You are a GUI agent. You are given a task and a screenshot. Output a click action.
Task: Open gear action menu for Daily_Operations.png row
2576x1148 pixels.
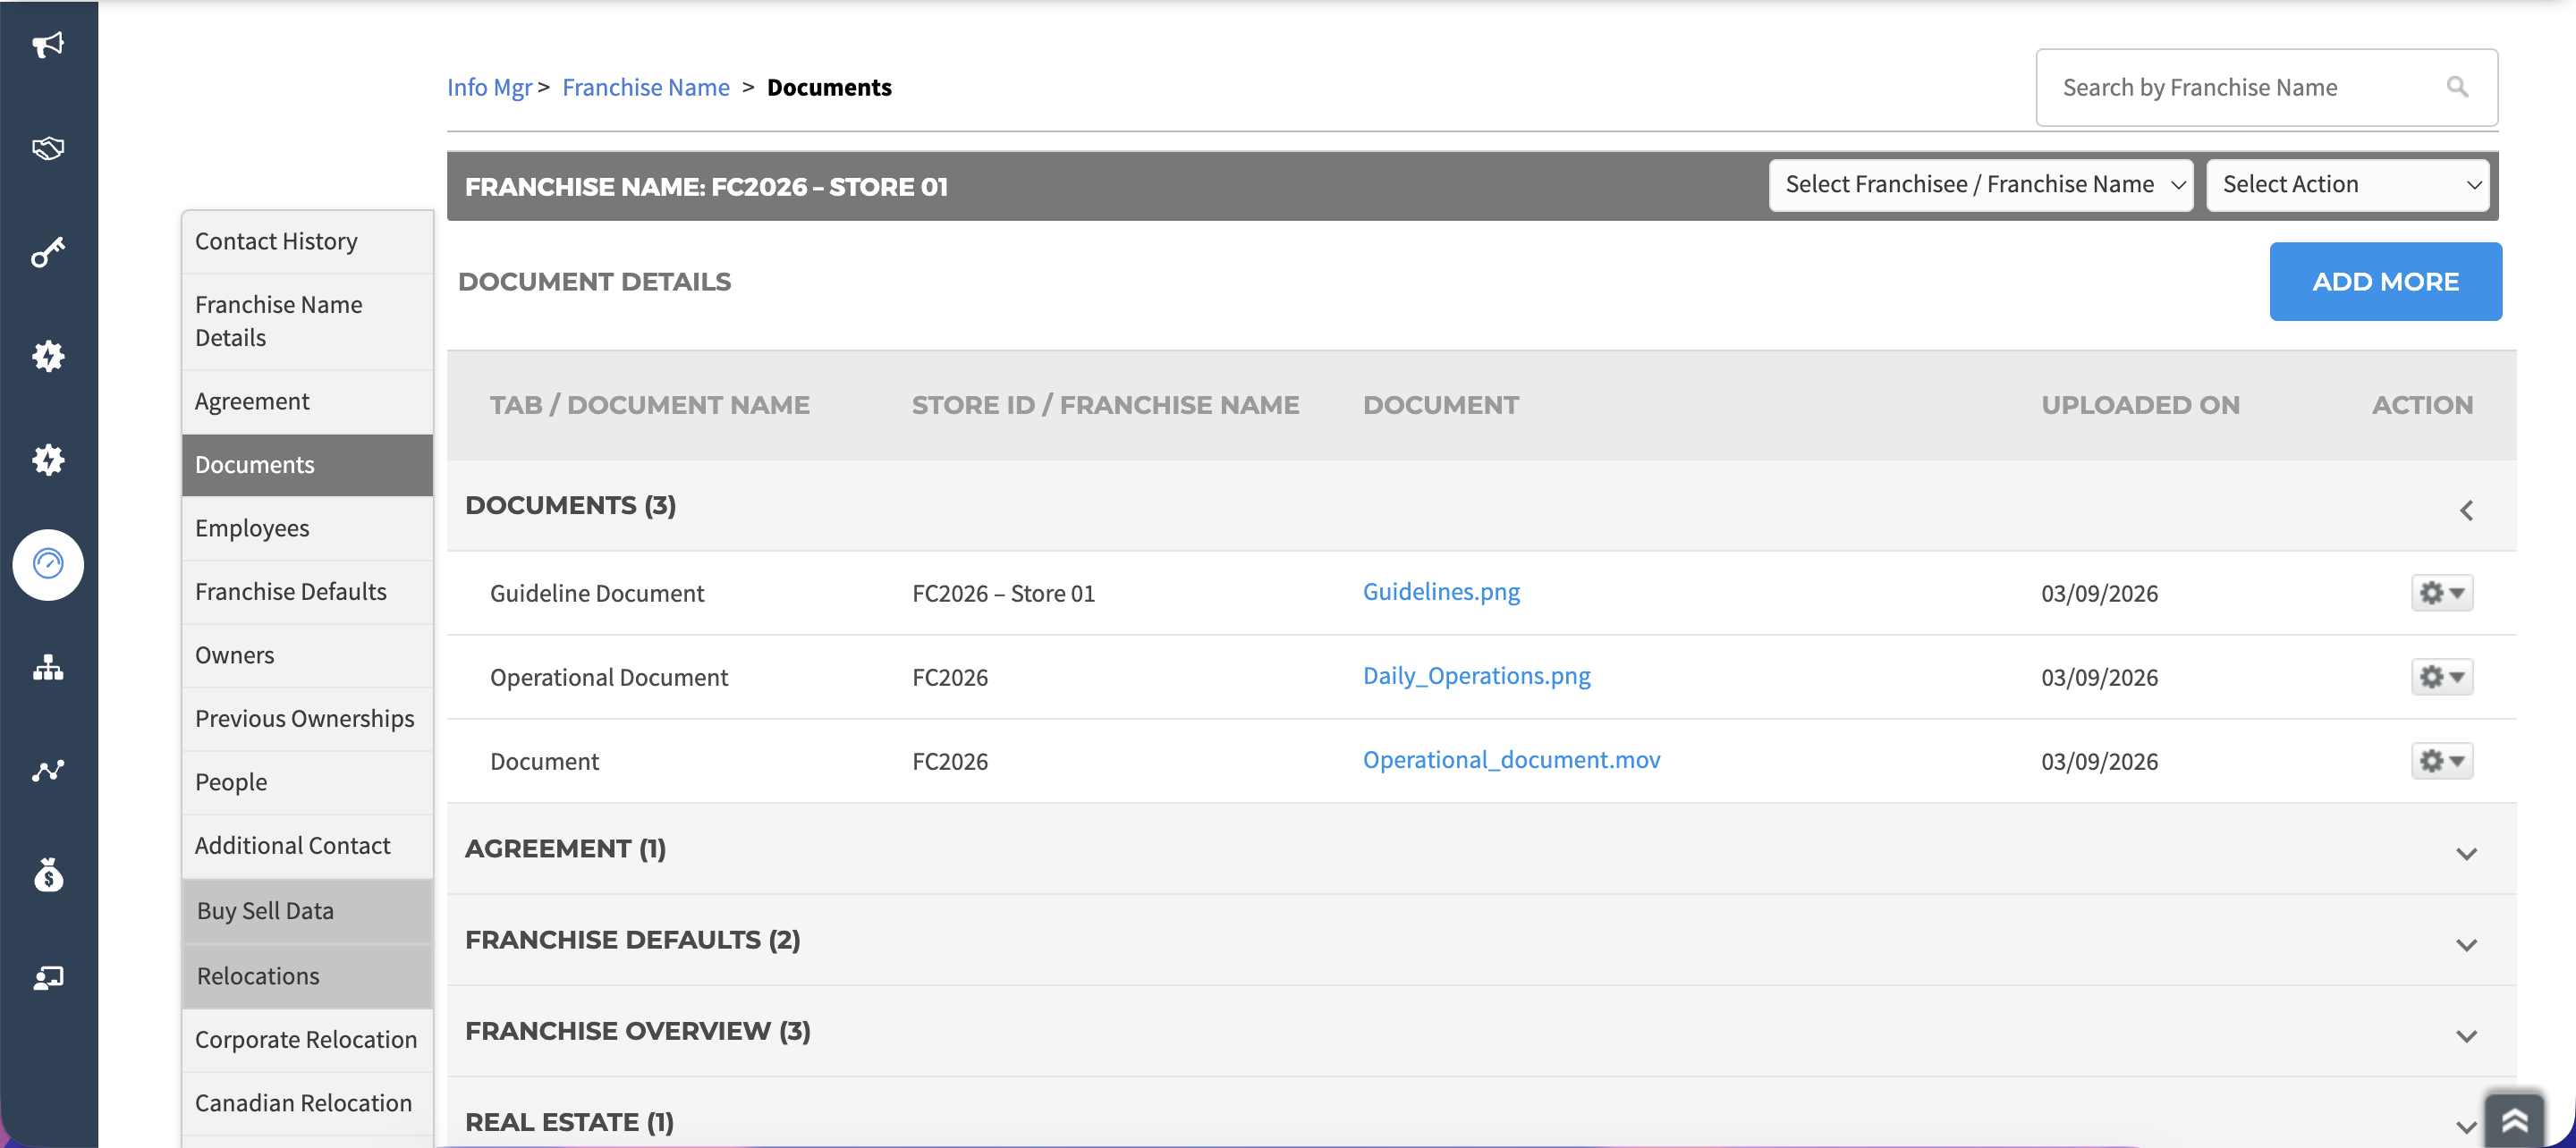point(2441,677)
